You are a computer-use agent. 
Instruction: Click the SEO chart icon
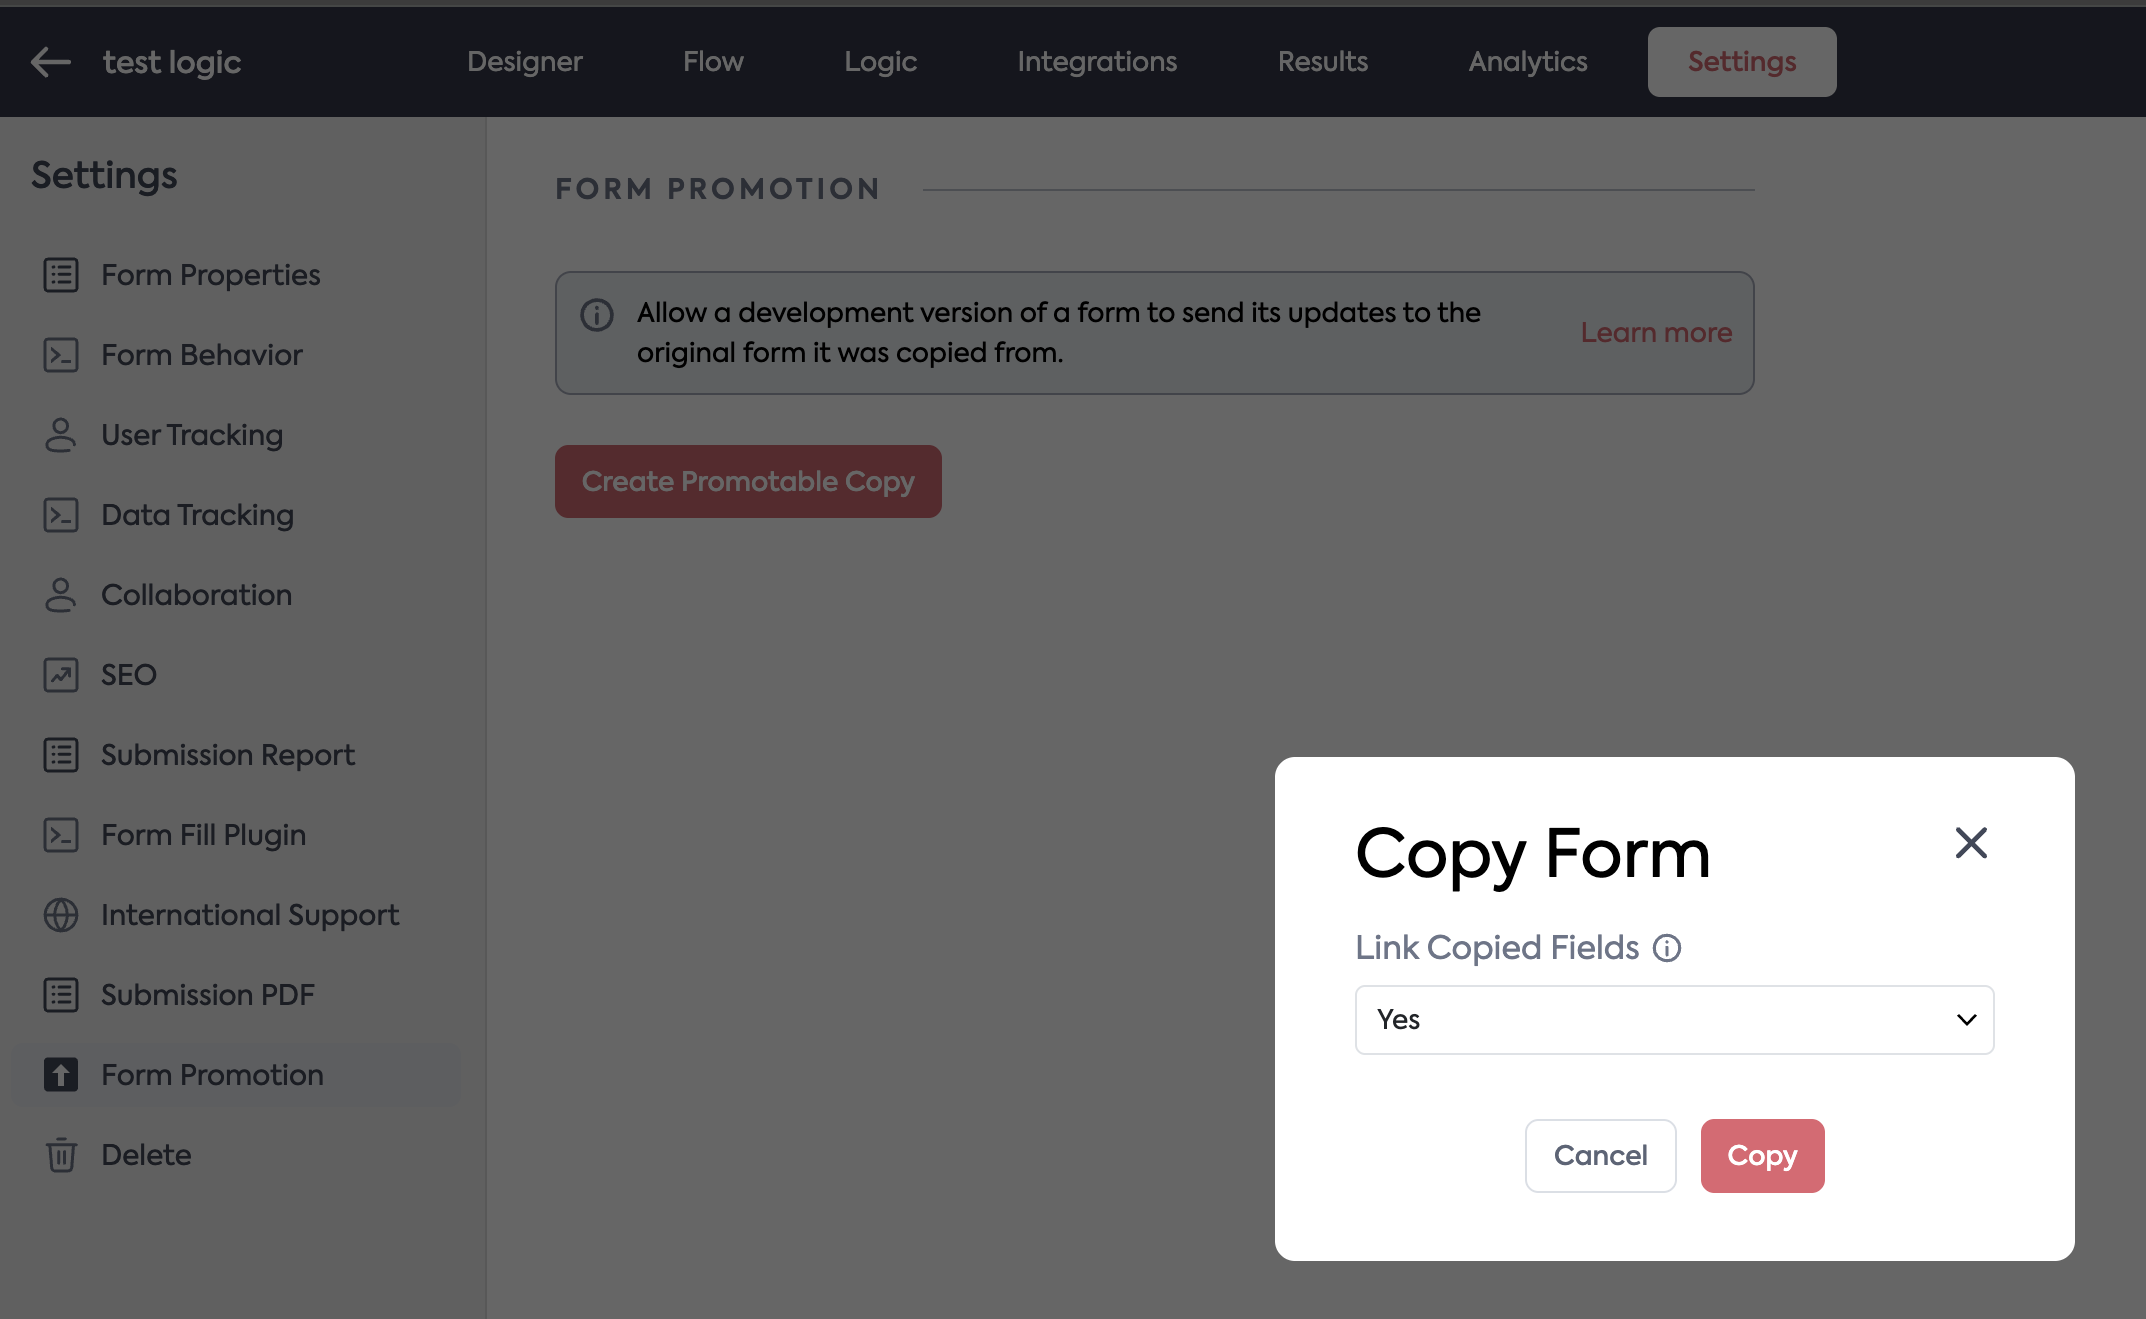(60, 675)
